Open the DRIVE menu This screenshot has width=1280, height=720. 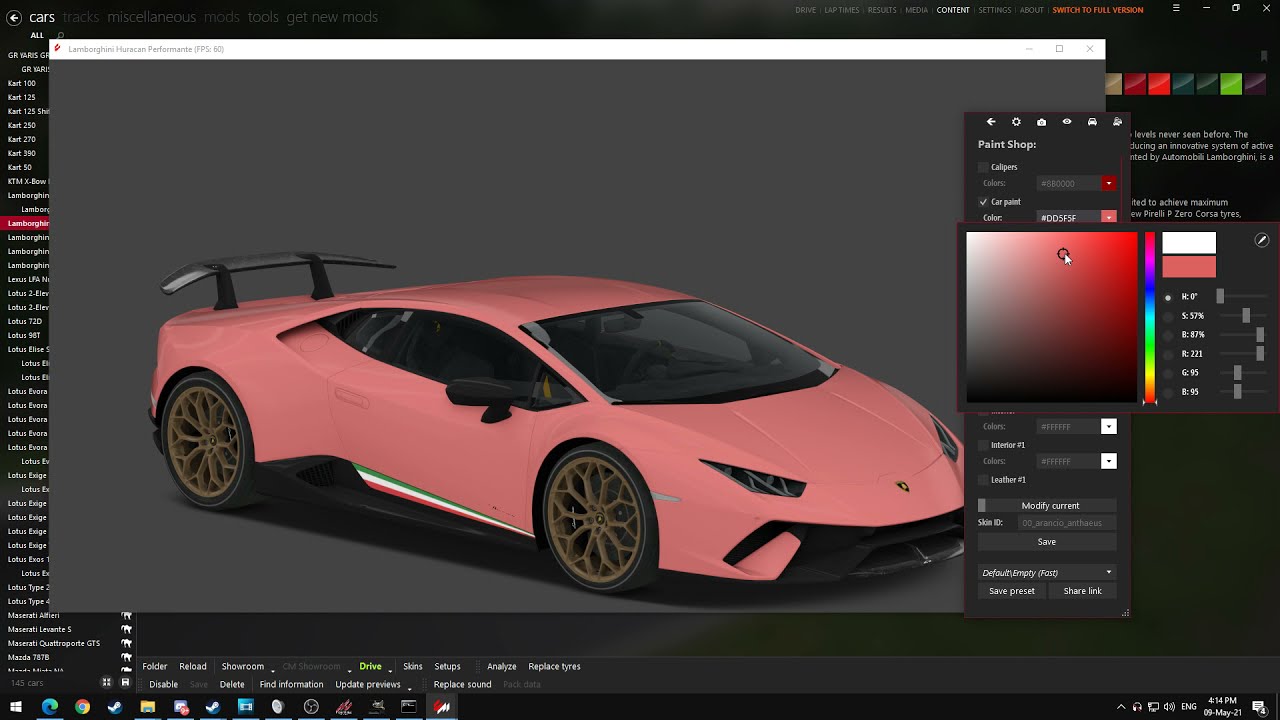(x=805, y=10)
